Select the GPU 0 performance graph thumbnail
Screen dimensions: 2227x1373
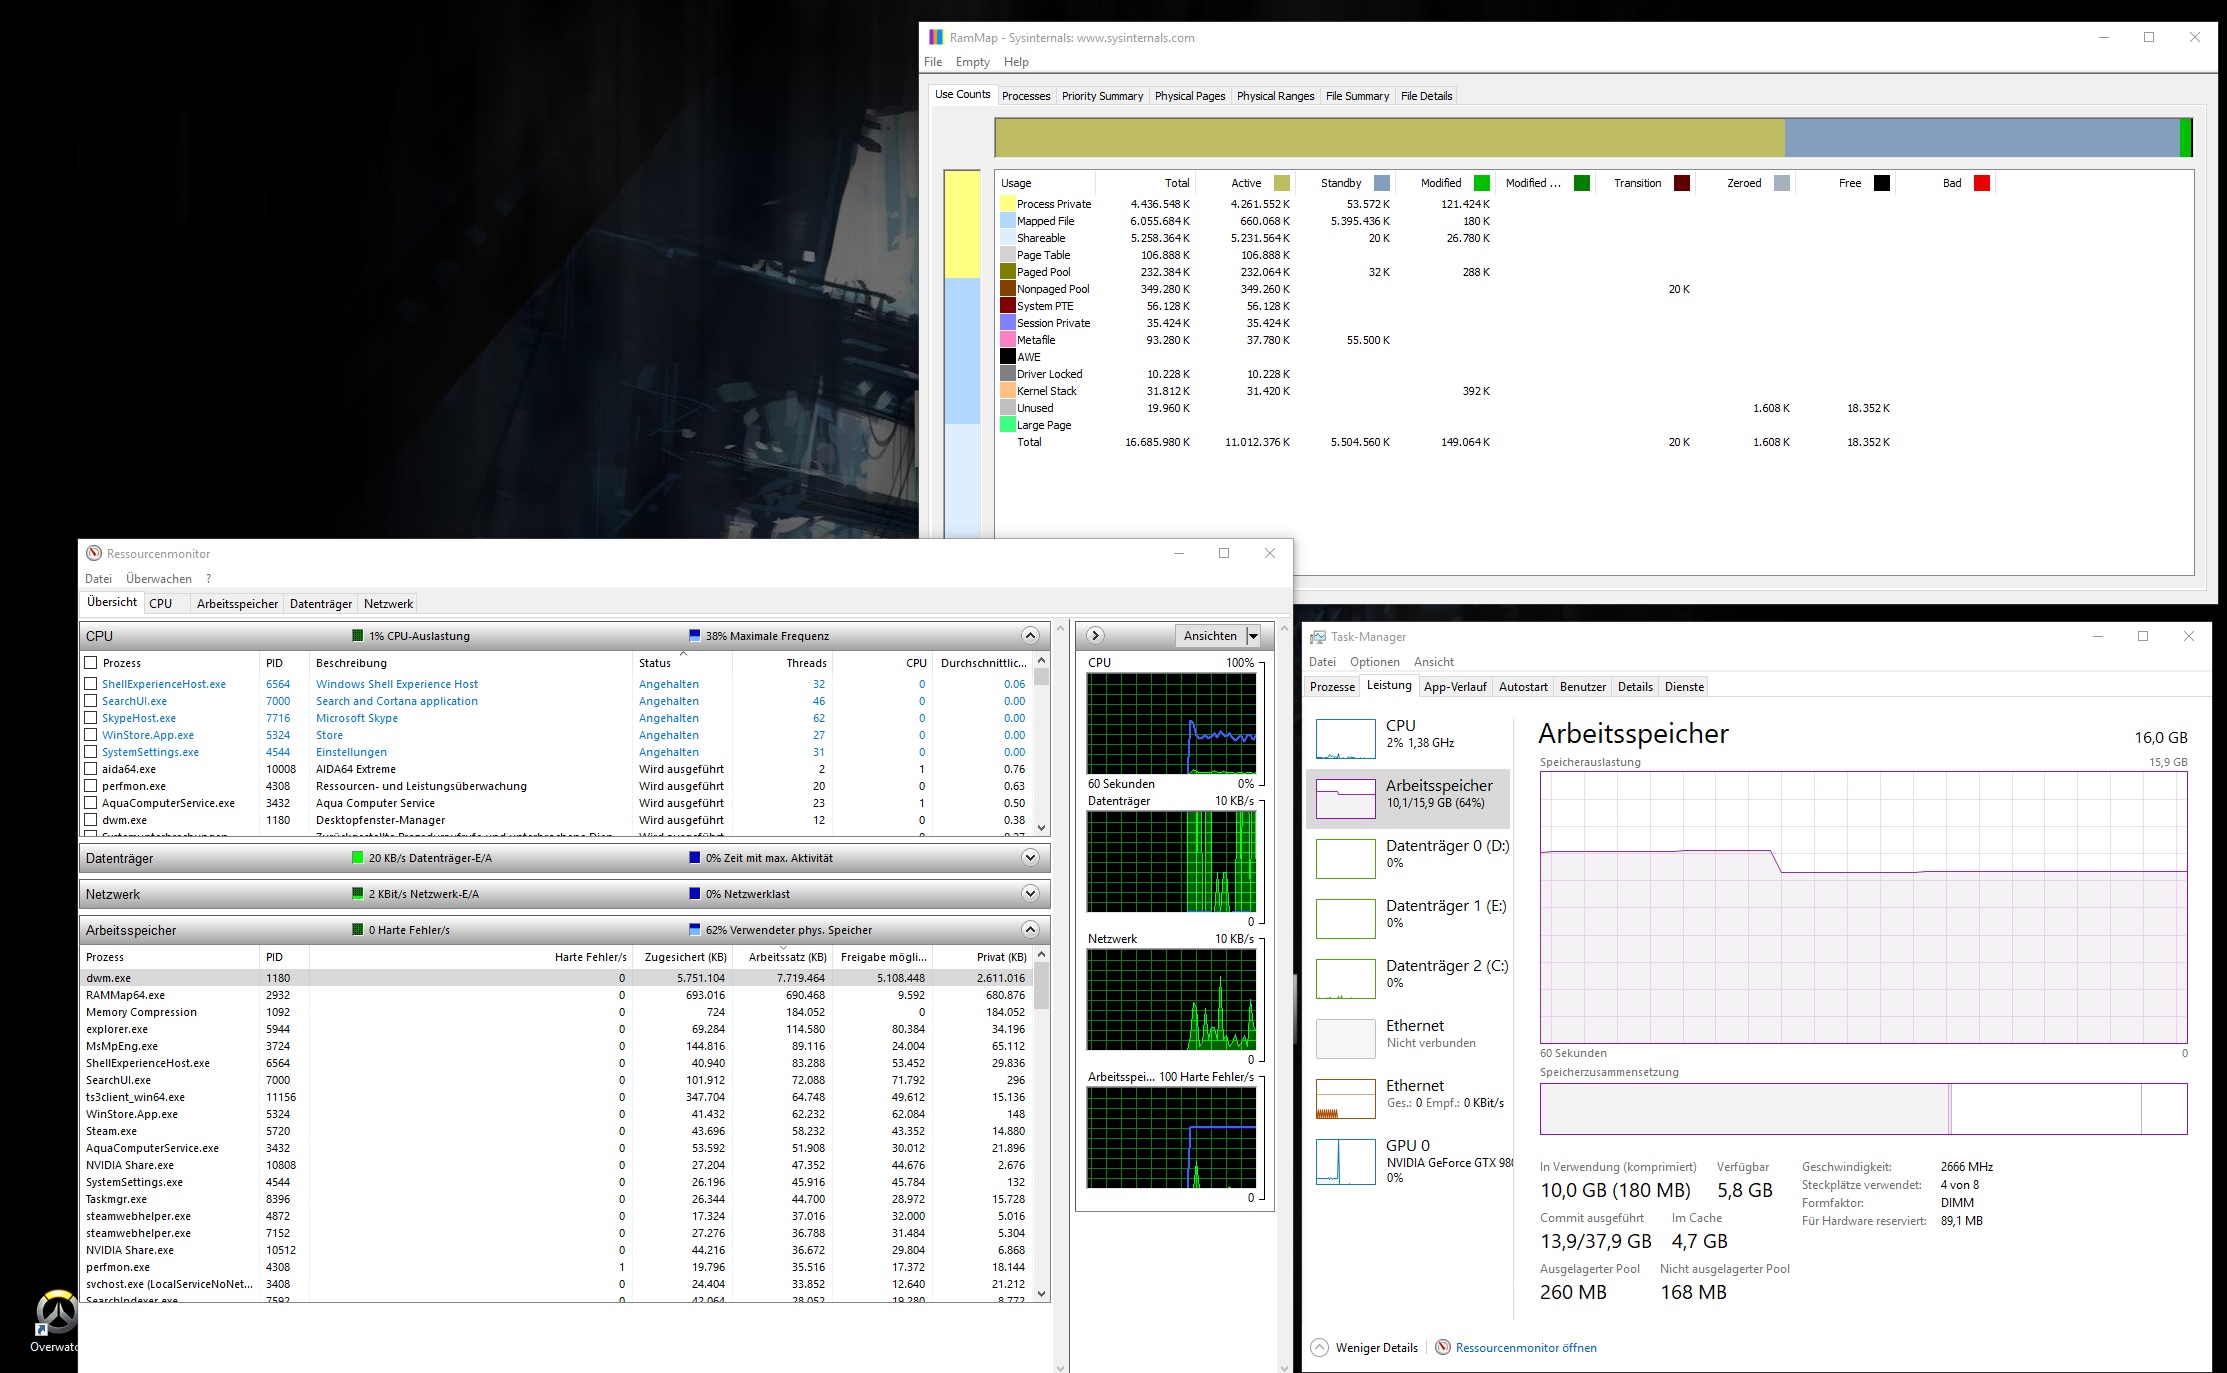[x=1345, y=1161]
